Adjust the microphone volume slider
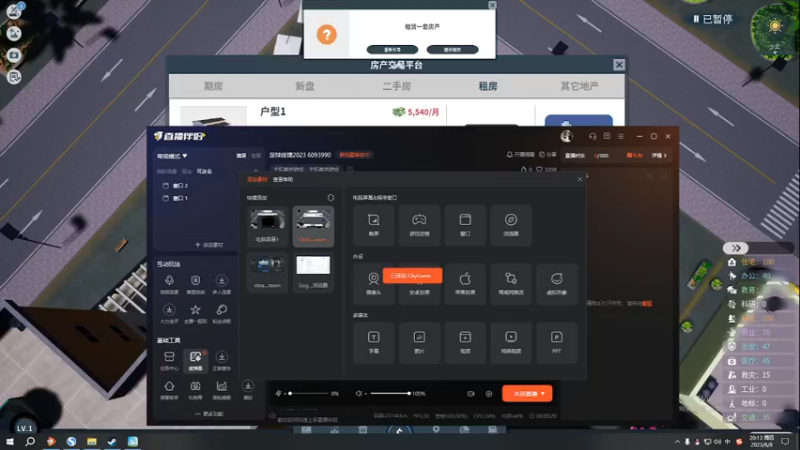 tap(309, 393)
